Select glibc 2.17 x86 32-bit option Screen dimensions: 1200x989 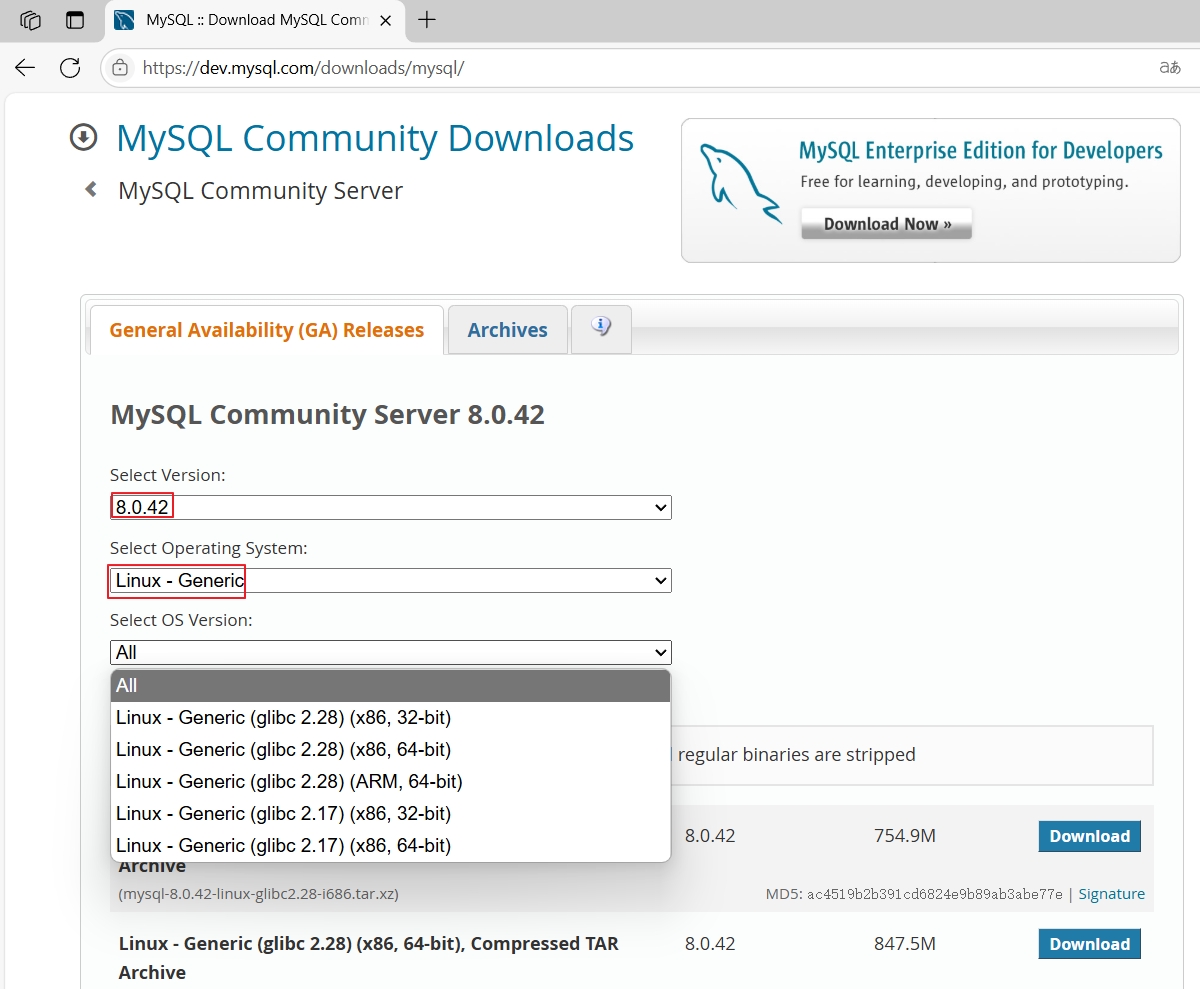390,814
